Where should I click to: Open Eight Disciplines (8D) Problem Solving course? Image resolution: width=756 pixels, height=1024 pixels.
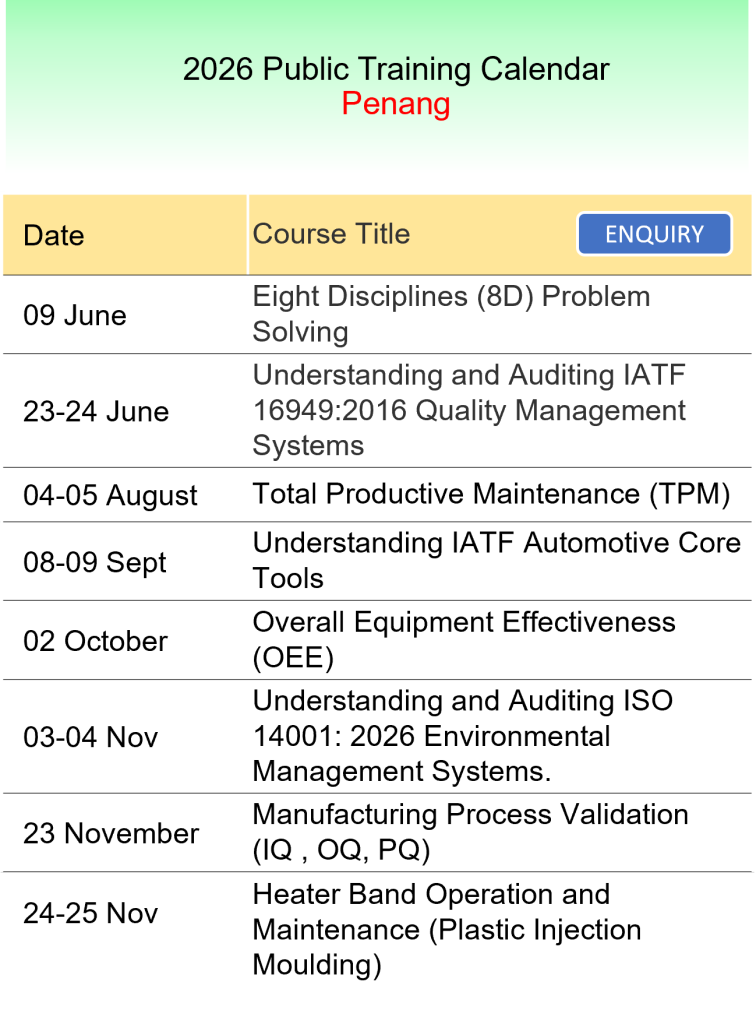(451, 314)
